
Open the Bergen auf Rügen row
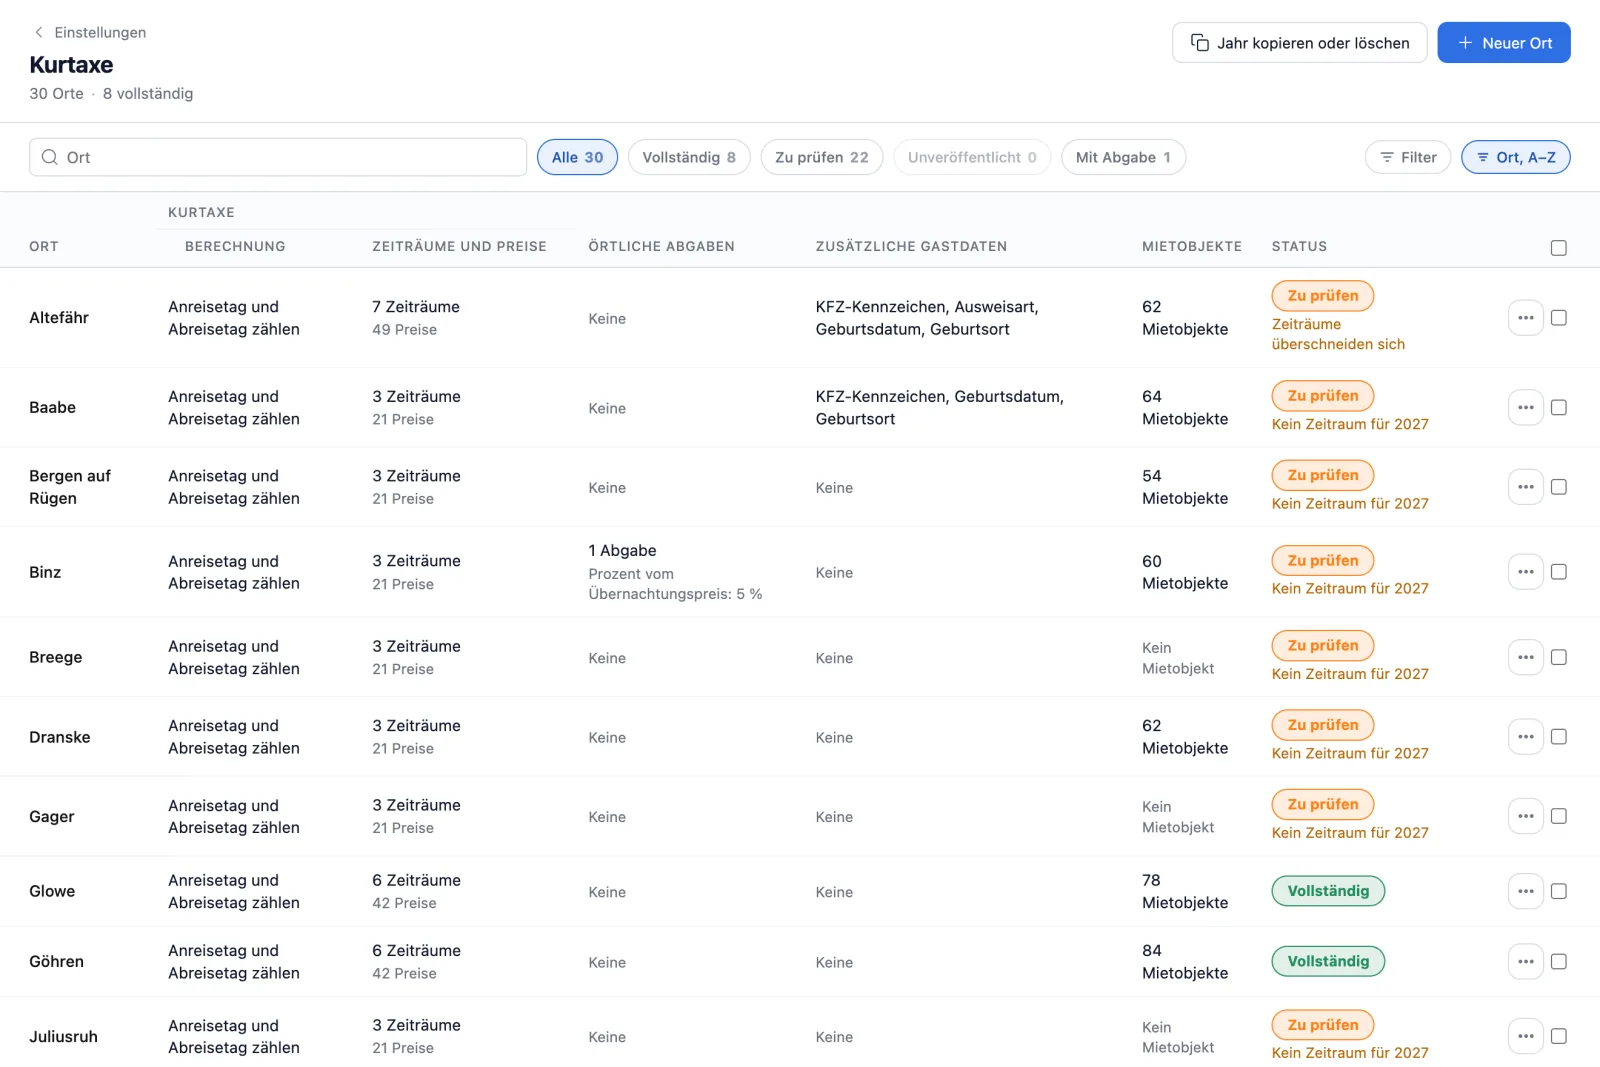point(800,487)
